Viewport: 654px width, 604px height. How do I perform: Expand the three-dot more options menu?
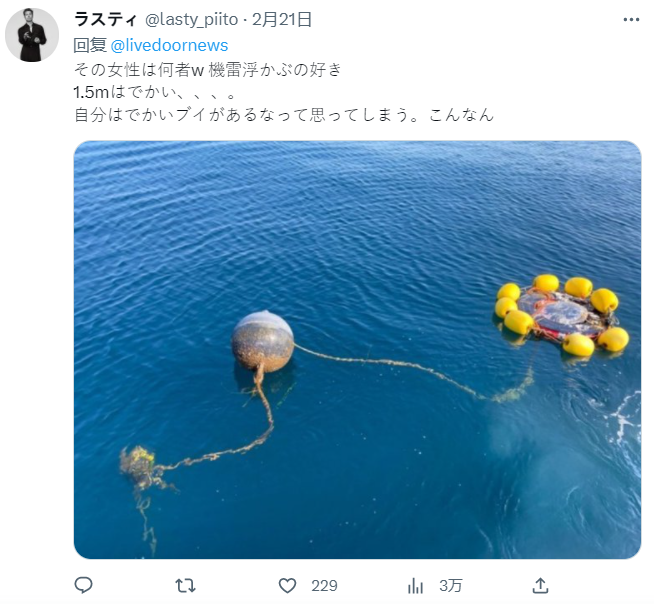pos(631,20)
